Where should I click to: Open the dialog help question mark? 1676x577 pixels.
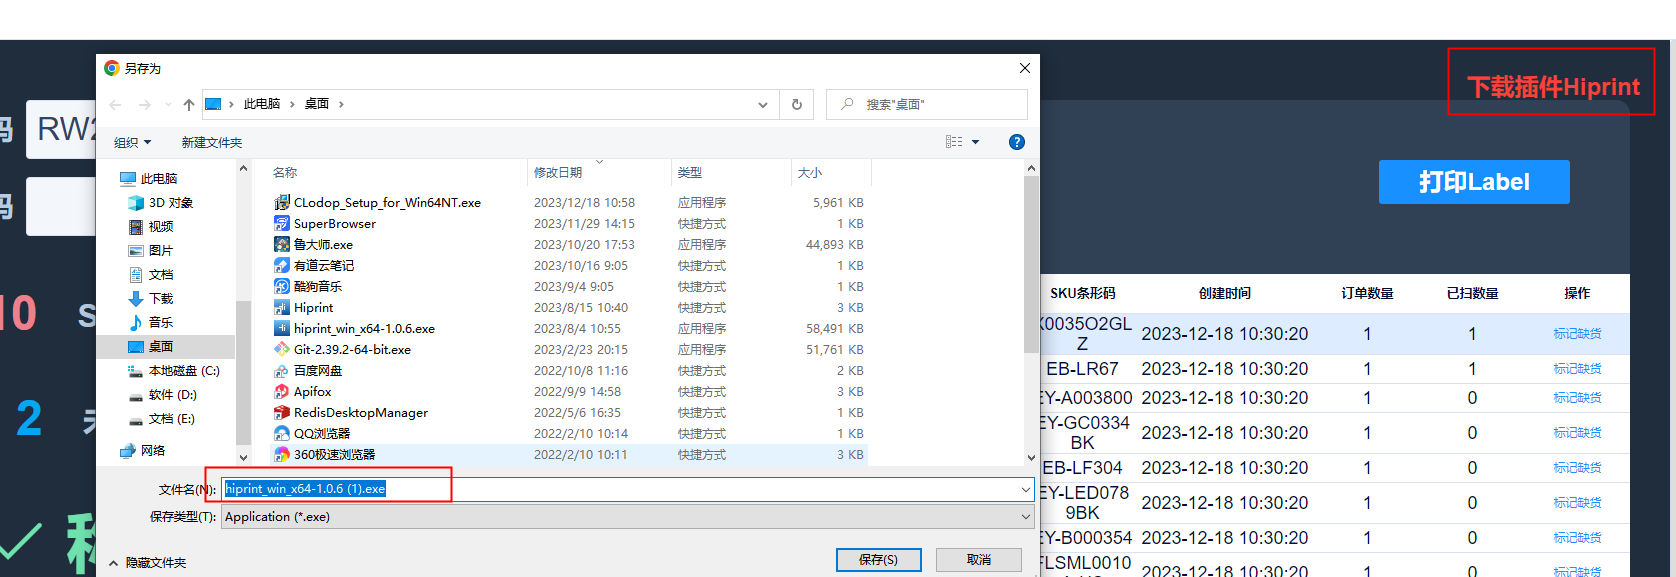1017,142
